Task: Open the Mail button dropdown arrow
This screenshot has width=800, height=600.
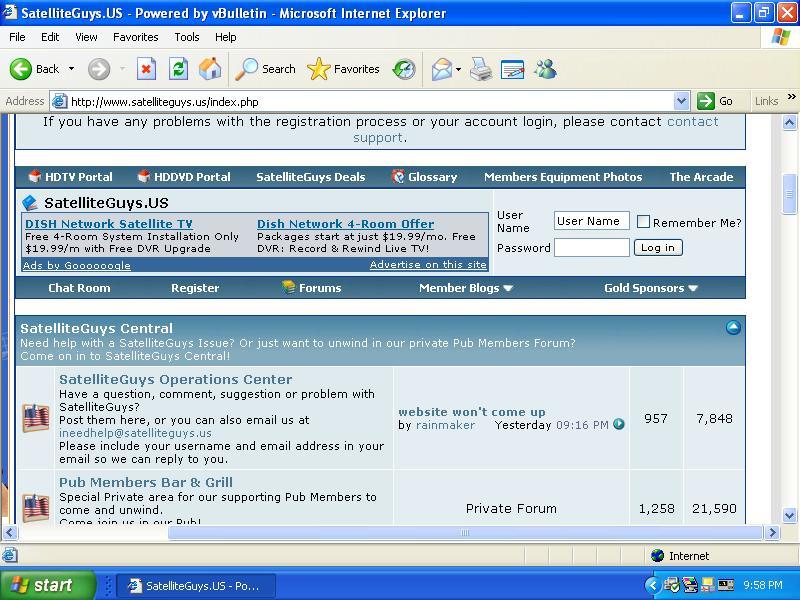Action: (x=458, y=69)
